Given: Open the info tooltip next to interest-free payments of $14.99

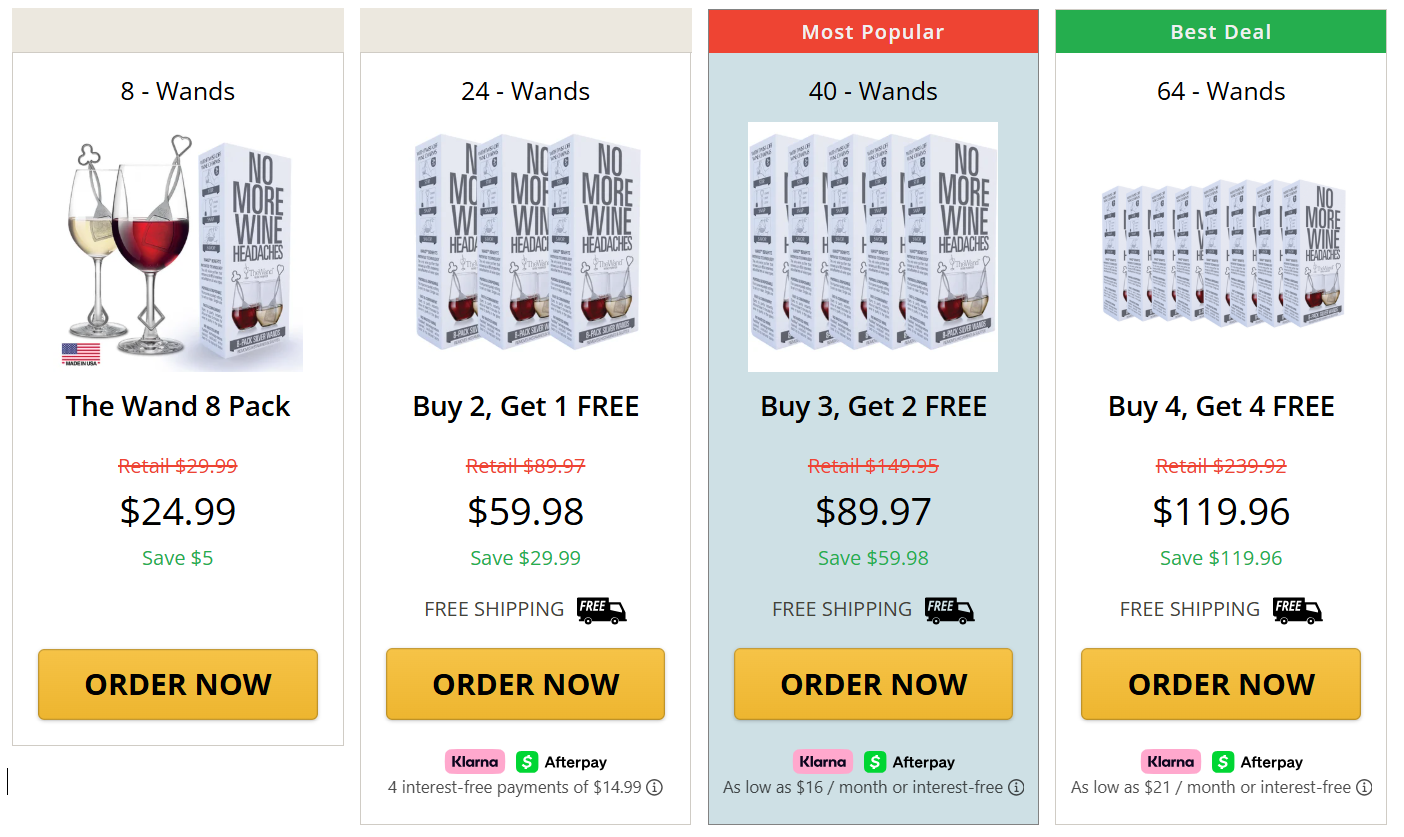Looking at the screenshot, I should tap(654, 787).
